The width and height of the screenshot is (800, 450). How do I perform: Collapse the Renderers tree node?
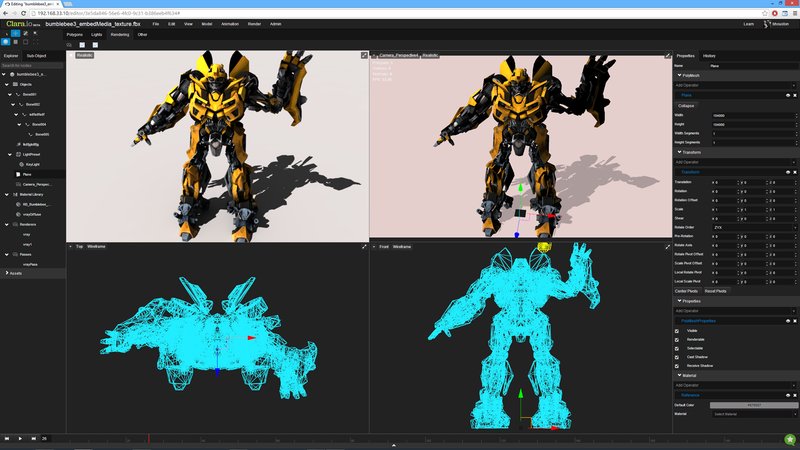point(7,224)
